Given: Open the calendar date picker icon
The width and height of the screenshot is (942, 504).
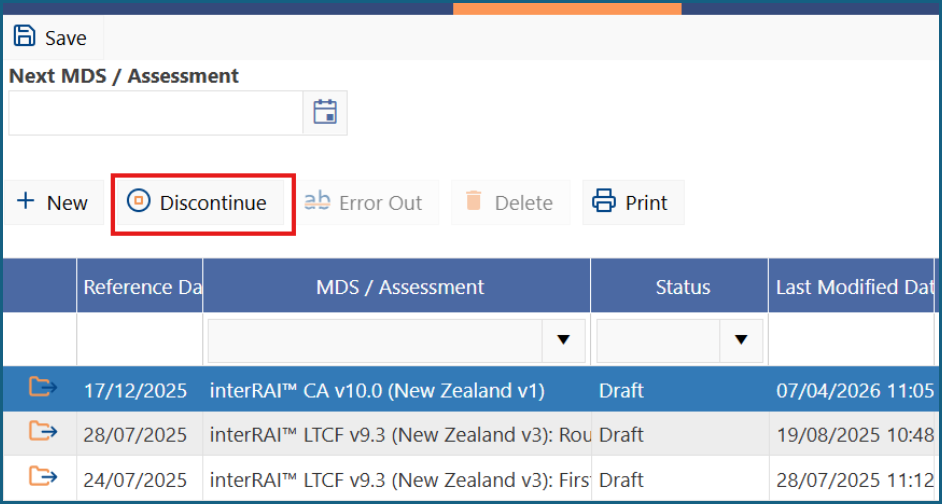Looking at the screenshot, I should pyautogui.click(x=325, y=112).
